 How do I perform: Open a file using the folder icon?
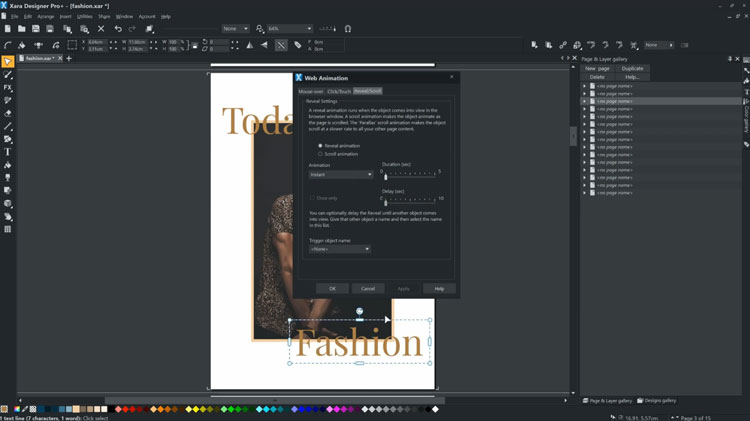pos(22,29)
